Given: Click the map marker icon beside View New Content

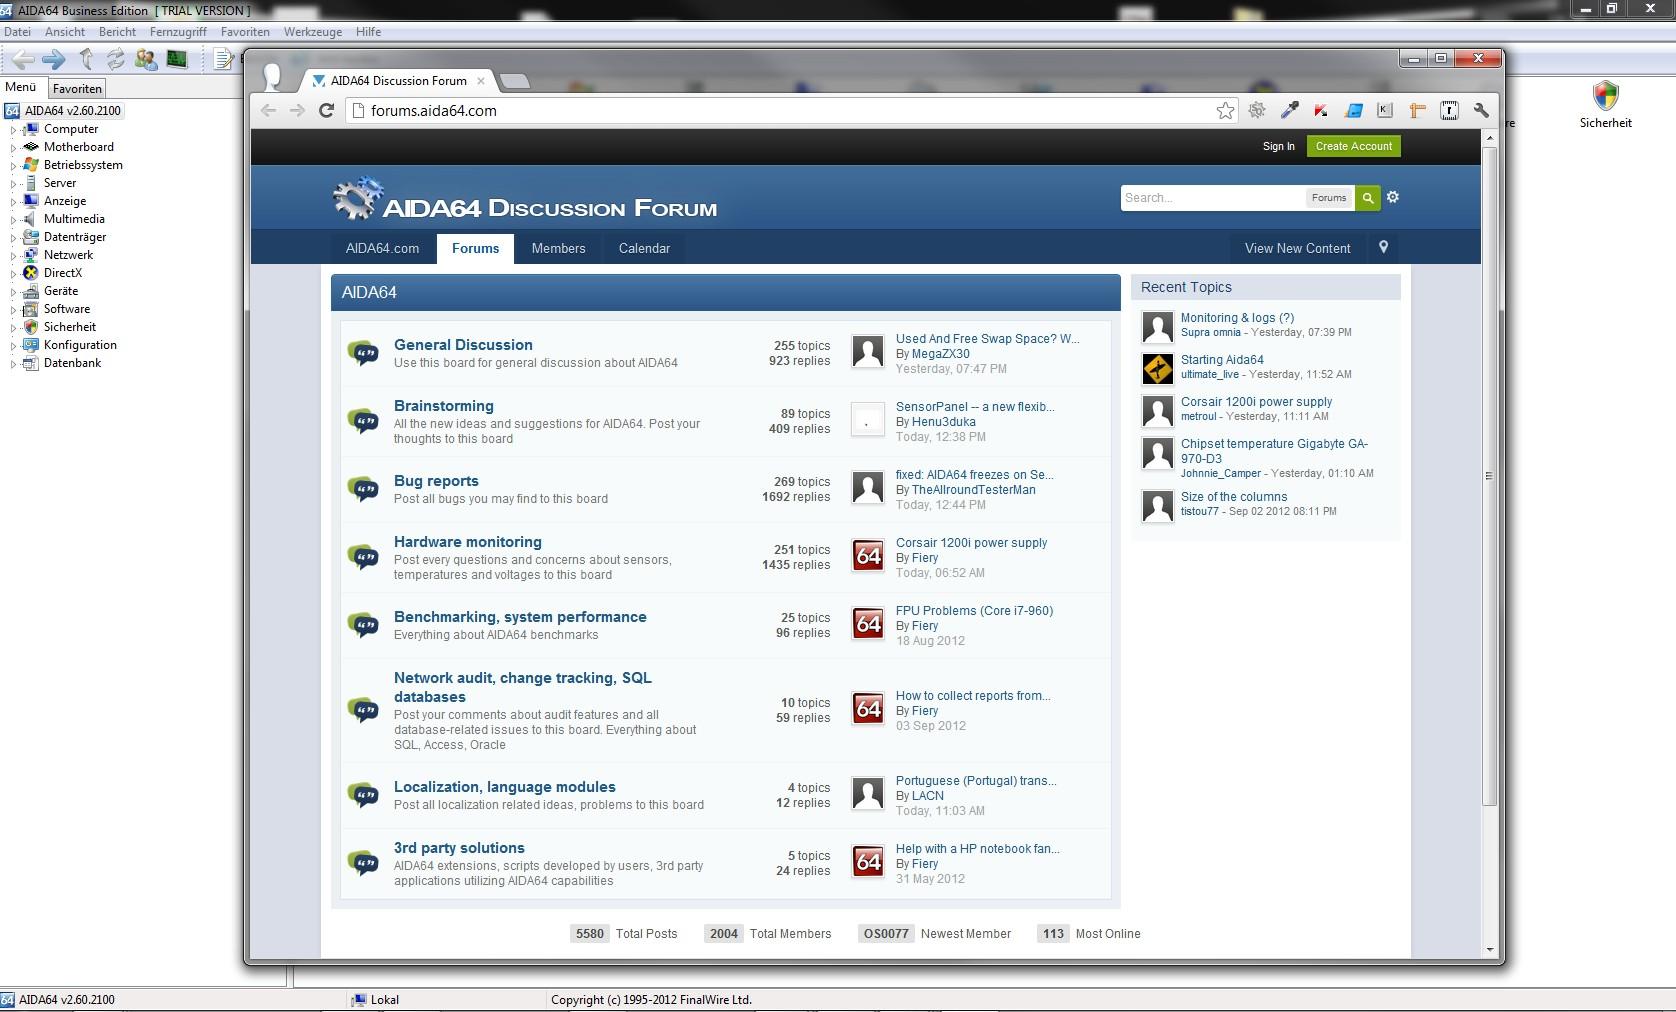Looking at the screenshot, I should pos(1384,247).
